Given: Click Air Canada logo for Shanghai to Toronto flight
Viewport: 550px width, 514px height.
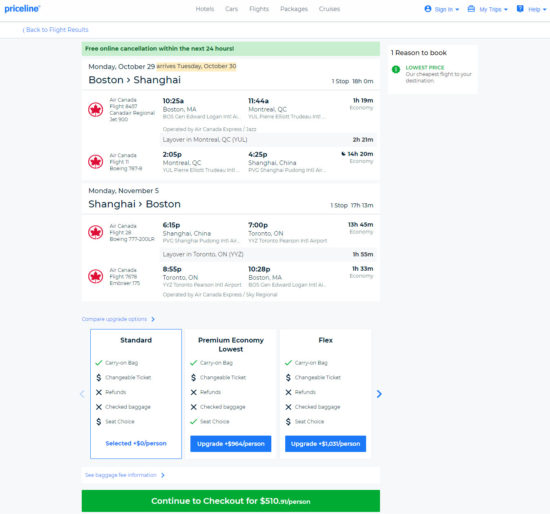Looking at the screenshot, I should coord(95,232).
